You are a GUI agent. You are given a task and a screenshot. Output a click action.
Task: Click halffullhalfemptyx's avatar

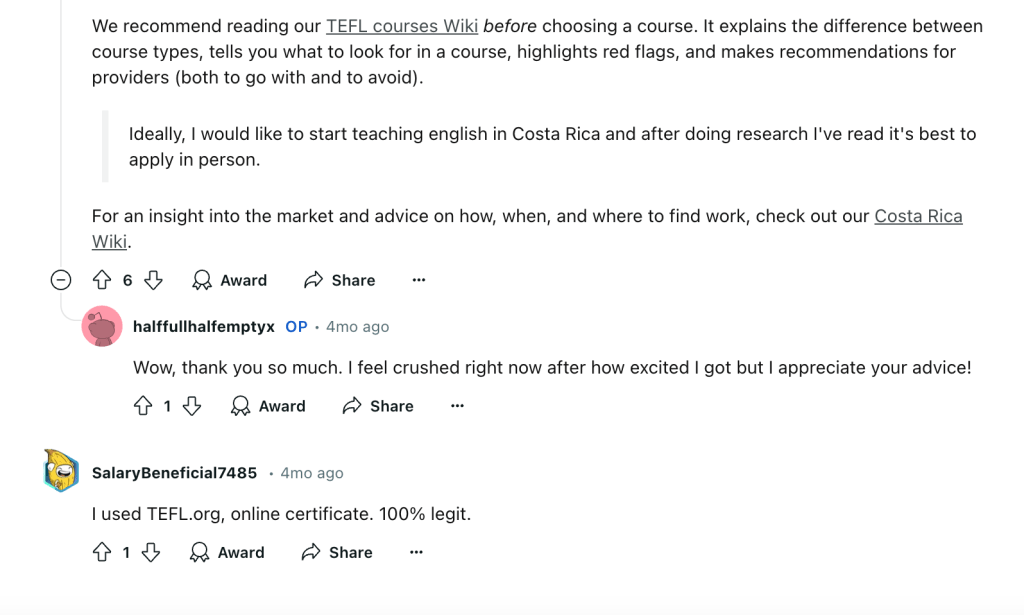tap(103, 327)
